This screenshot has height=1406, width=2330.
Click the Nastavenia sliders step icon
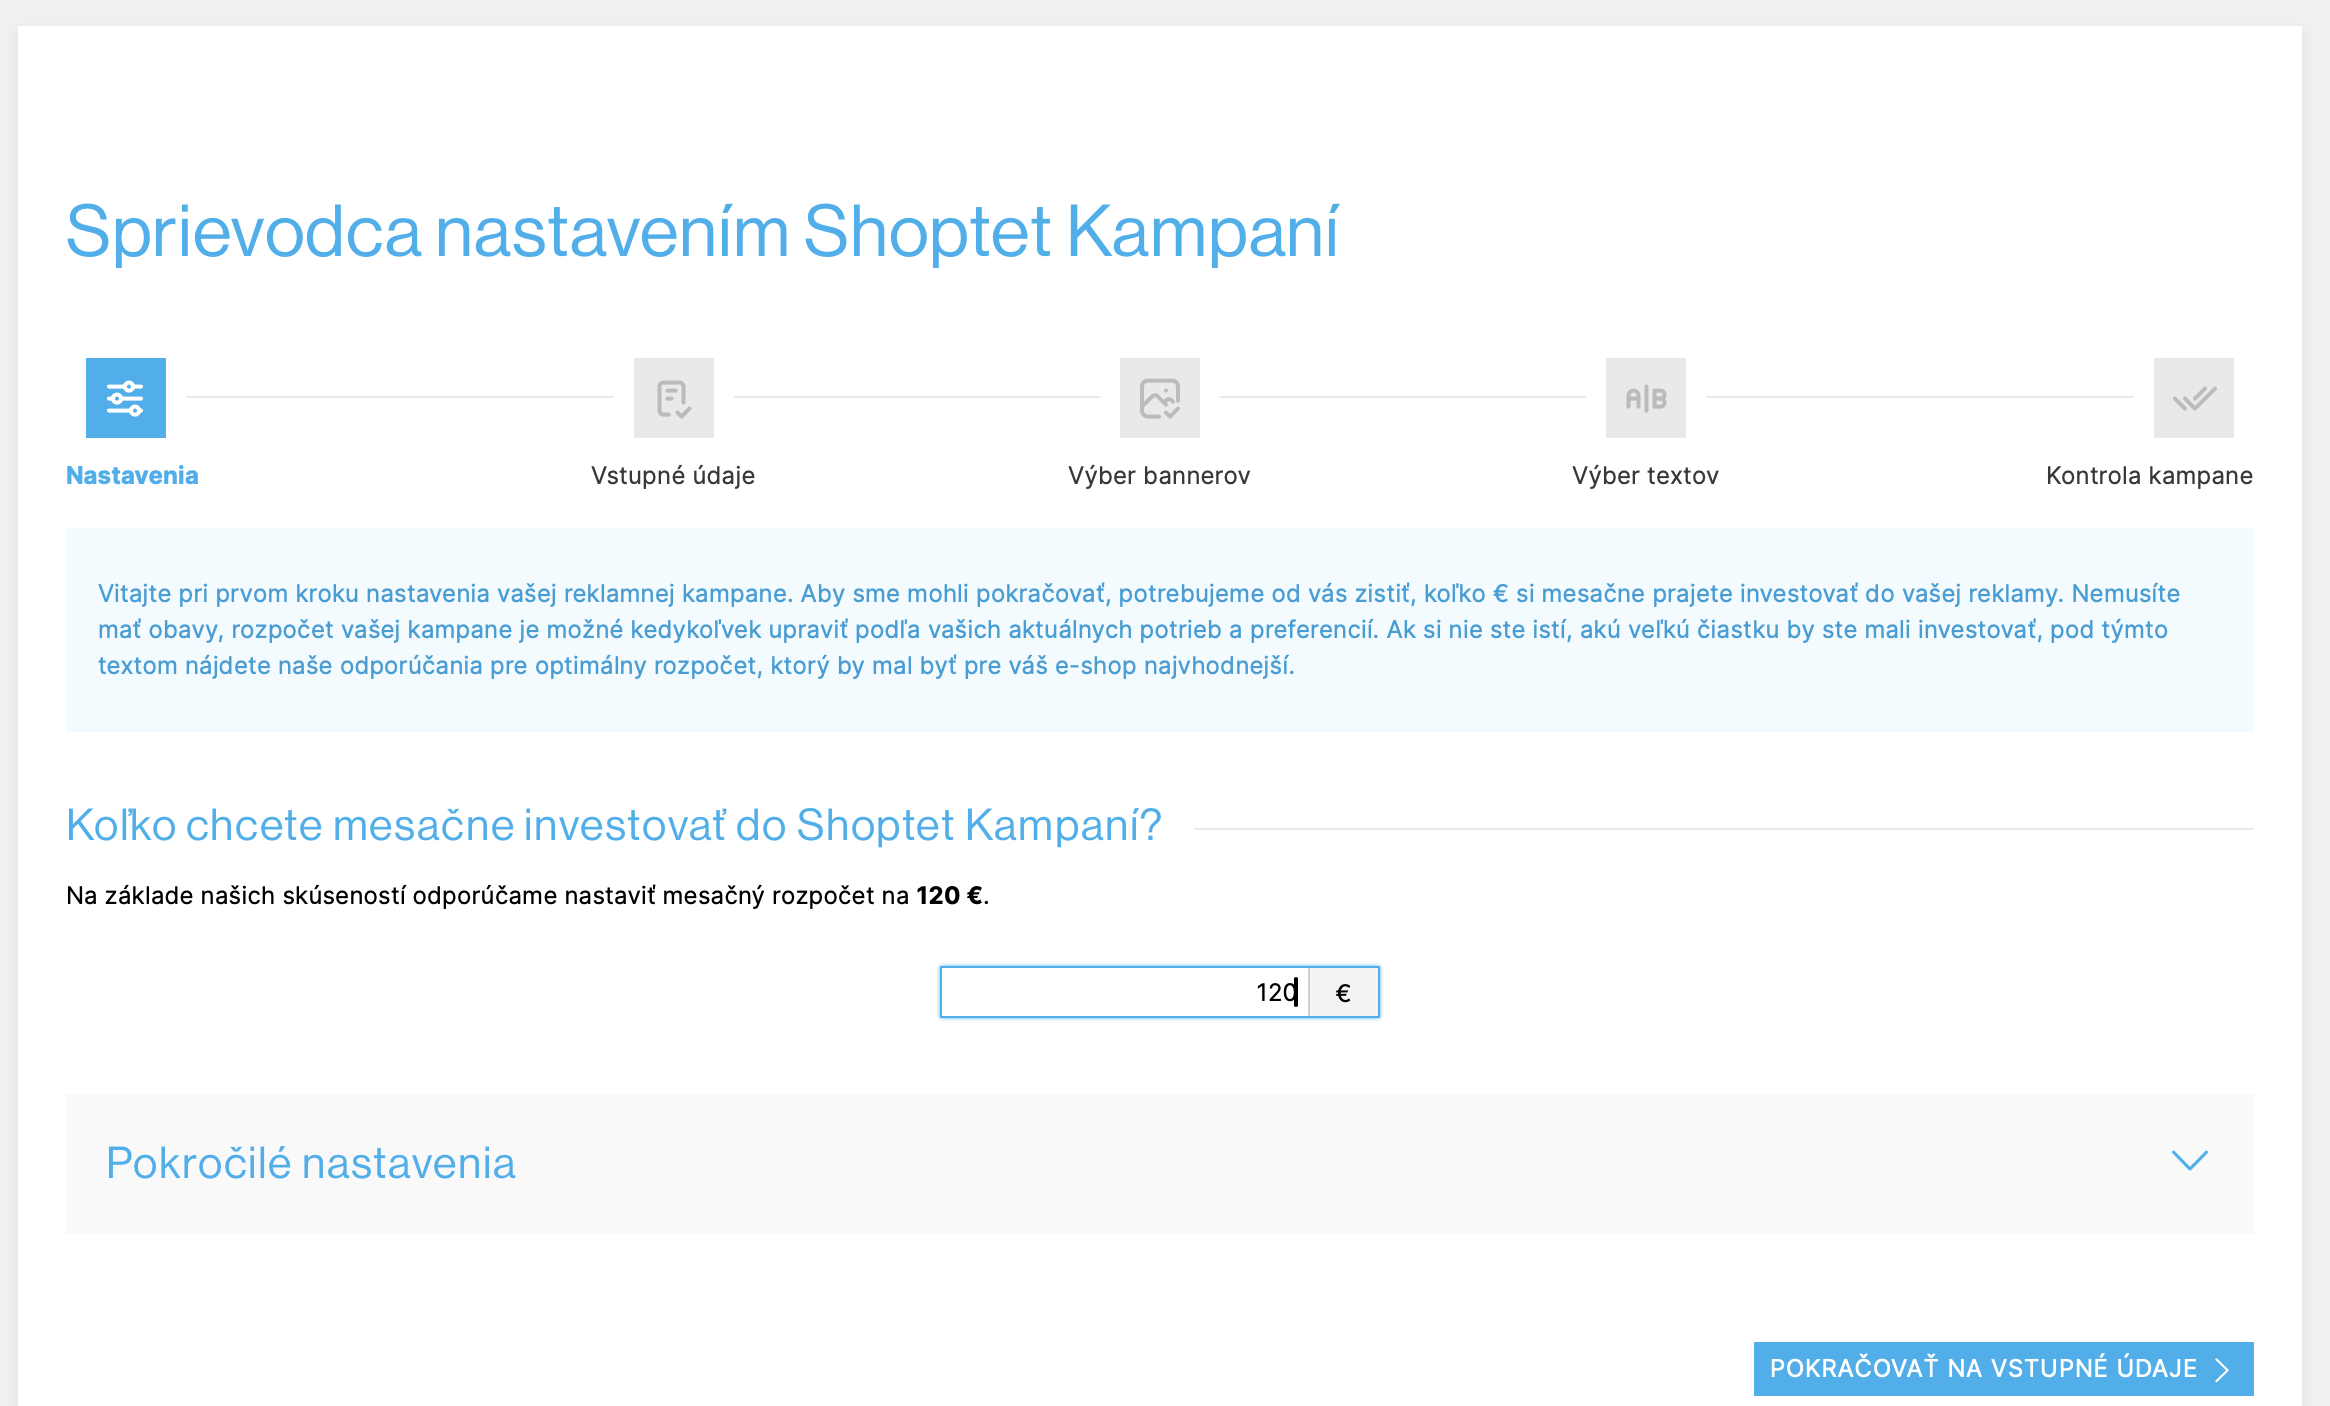pos(126,398)
